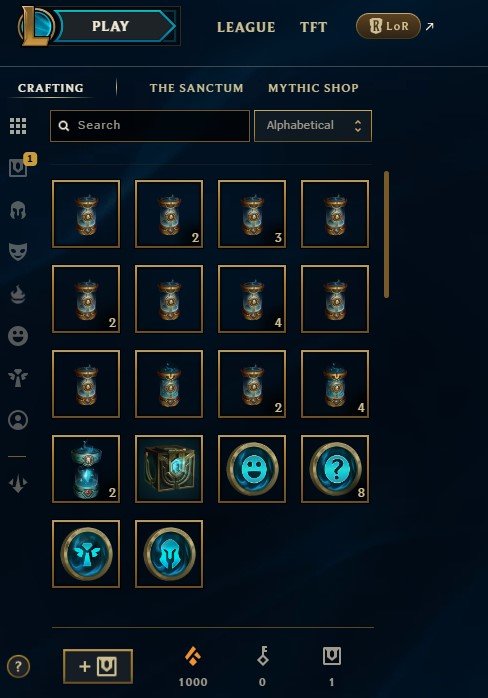Click into the Search loot field
Viewport: 488px width, 698px height.
[150, 126]
